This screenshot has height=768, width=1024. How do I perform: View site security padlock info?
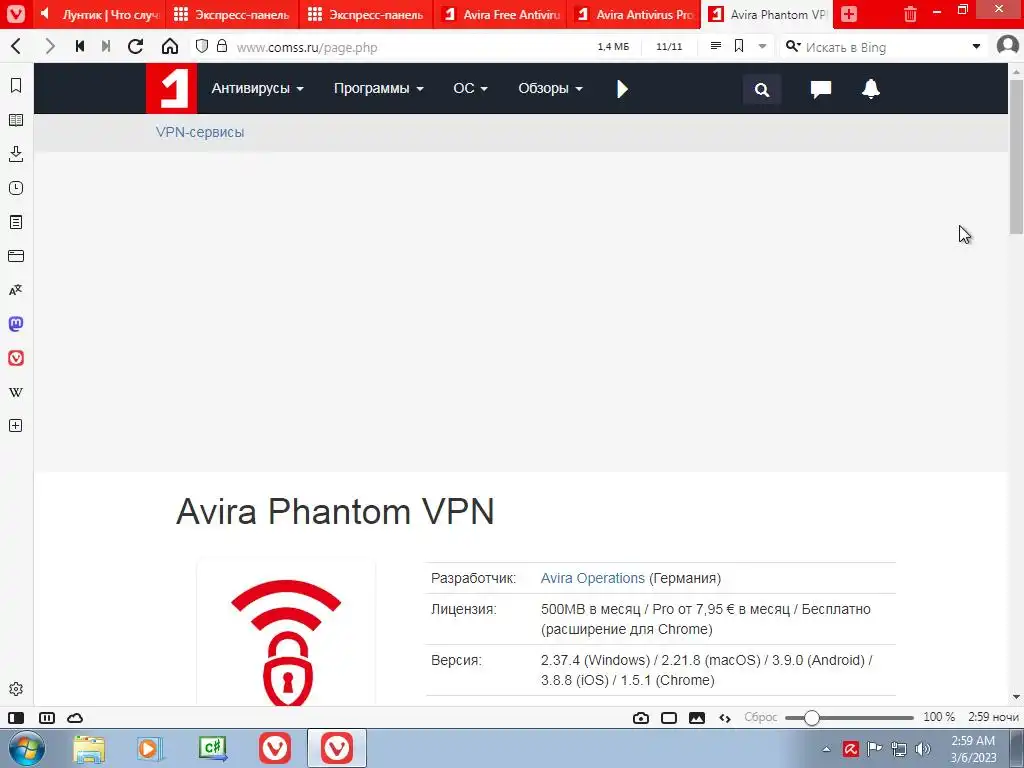click(x=222, y=46)
